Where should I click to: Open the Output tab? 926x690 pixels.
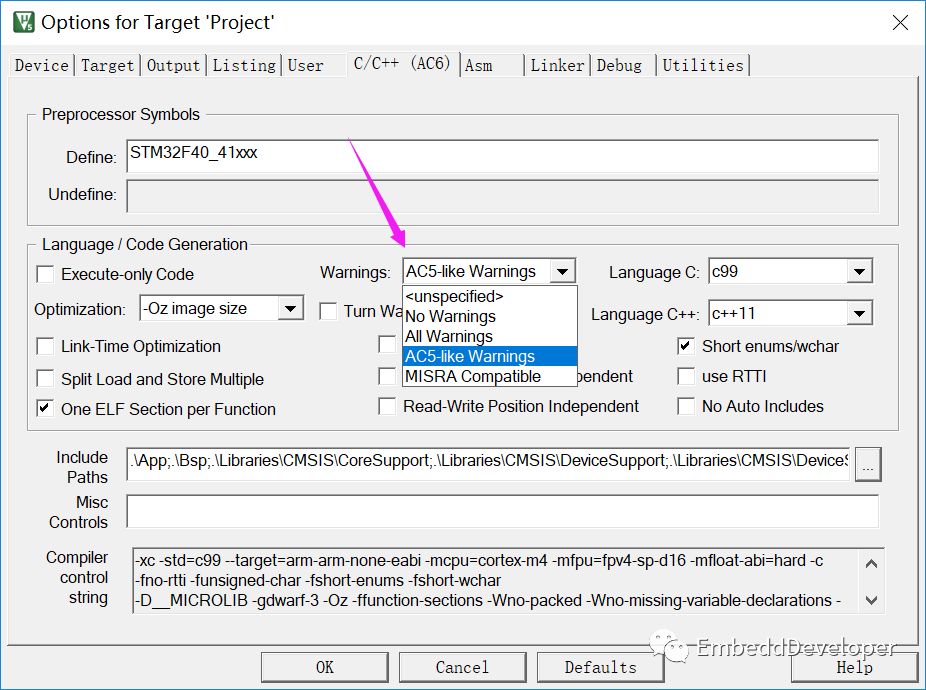(x=173, y=65)
